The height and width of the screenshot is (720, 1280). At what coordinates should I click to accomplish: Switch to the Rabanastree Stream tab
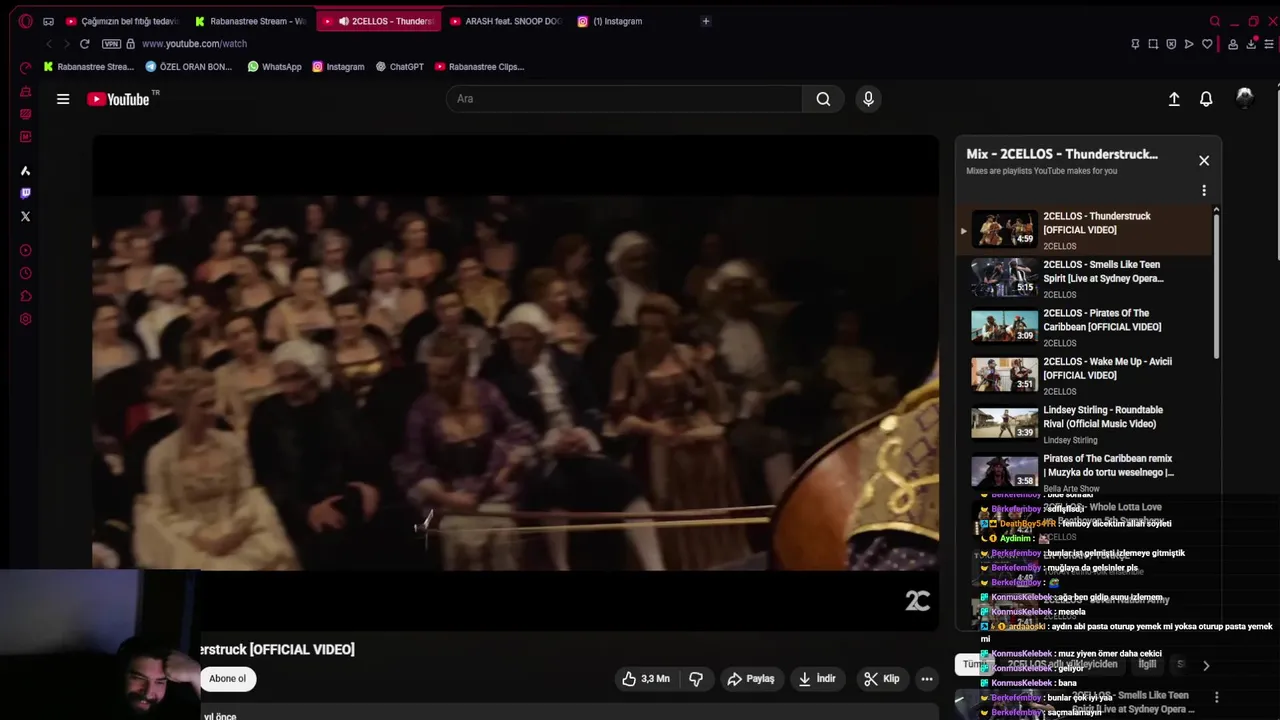251,21
